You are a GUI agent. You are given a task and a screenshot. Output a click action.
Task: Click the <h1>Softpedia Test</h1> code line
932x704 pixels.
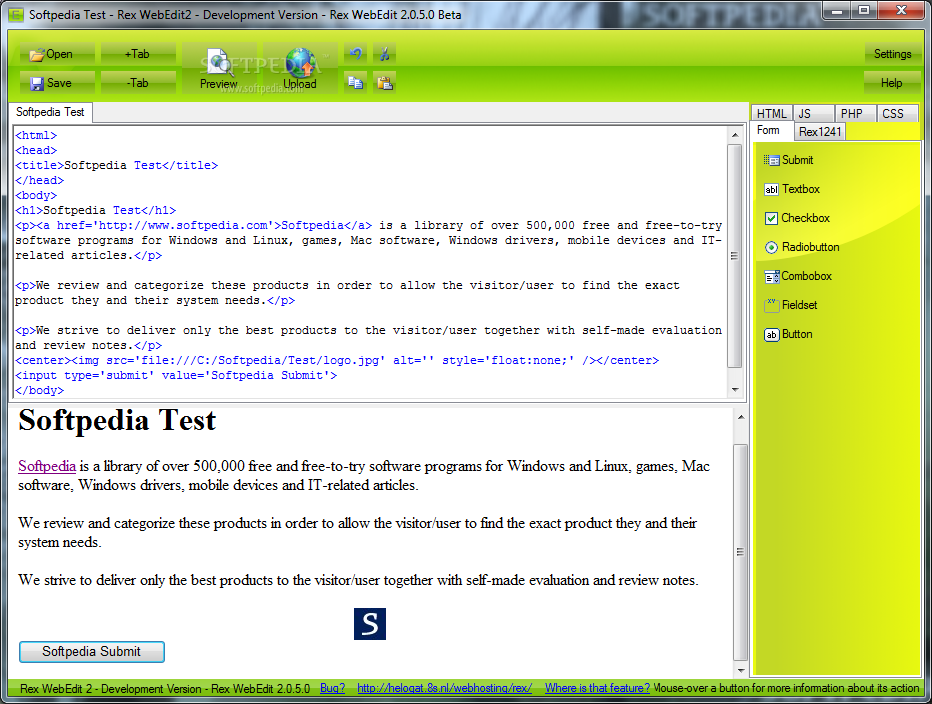[x=96, y=210]
